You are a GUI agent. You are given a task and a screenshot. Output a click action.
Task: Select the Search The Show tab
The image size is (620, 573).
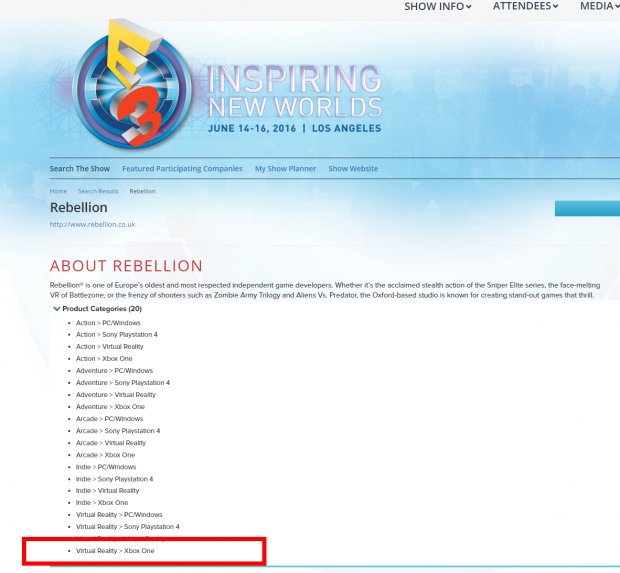pos(79,169)
